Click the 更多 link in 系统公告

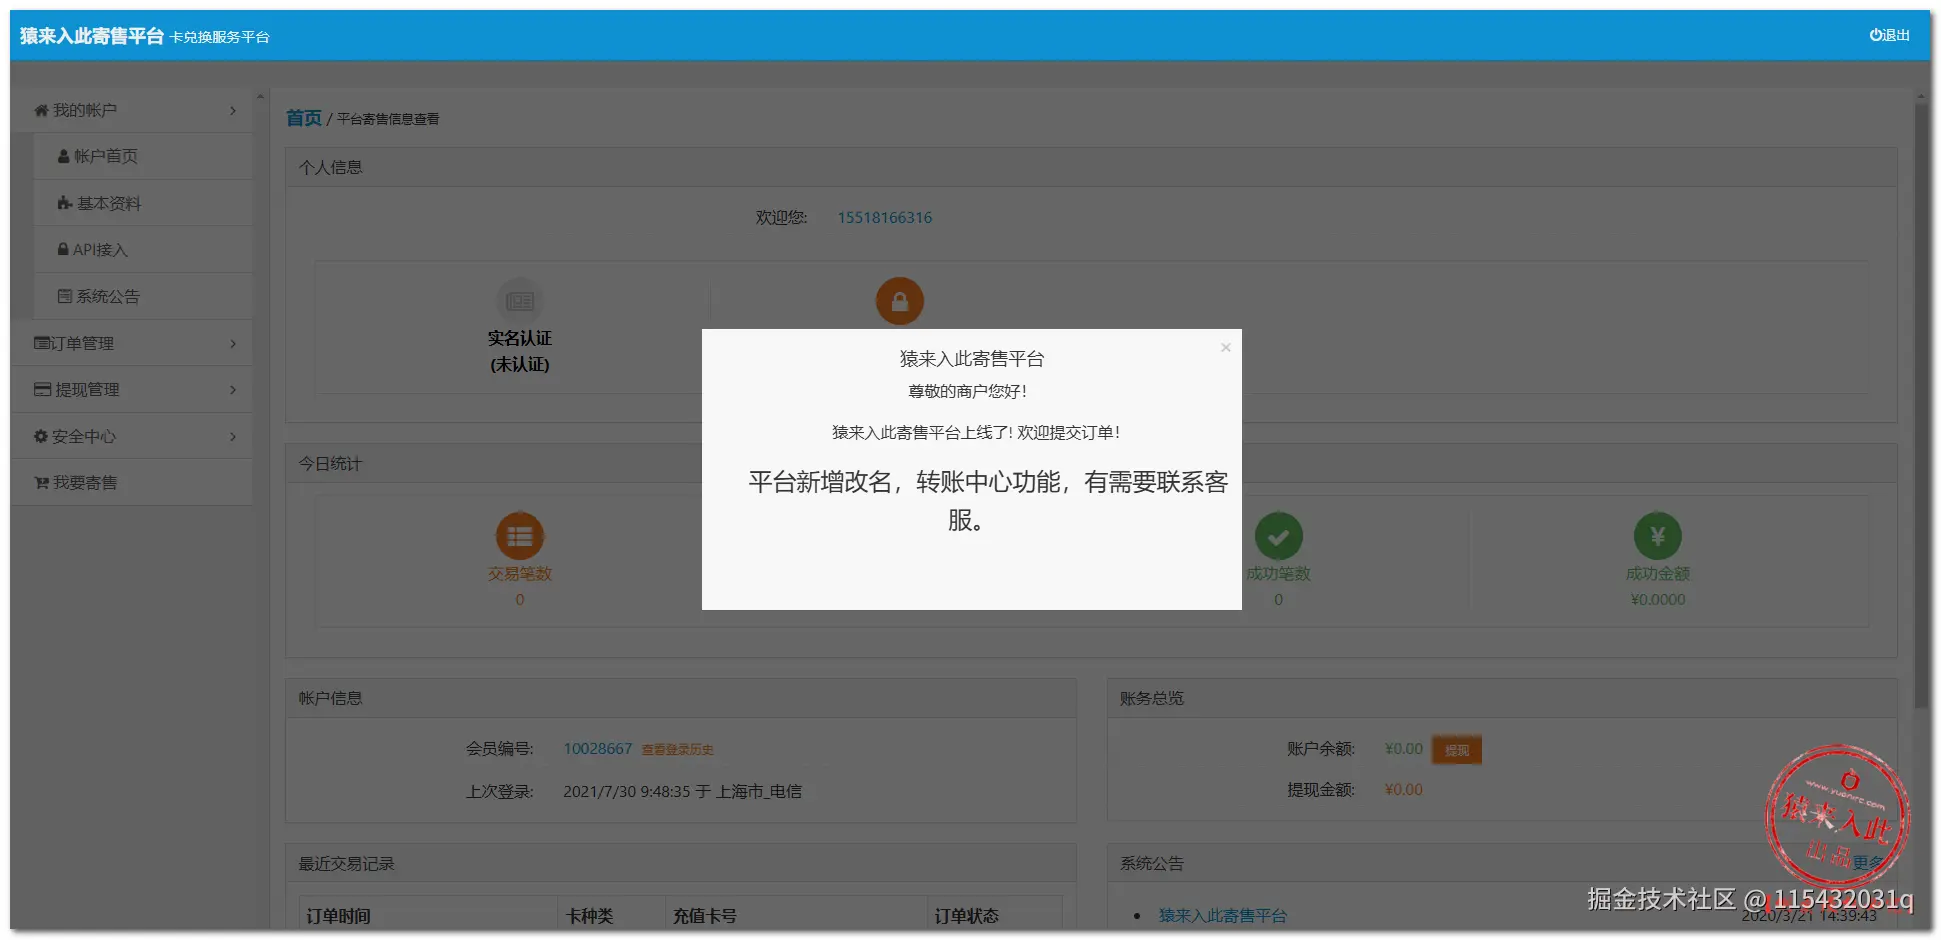pyautogui.click(x=1868, y=862)
